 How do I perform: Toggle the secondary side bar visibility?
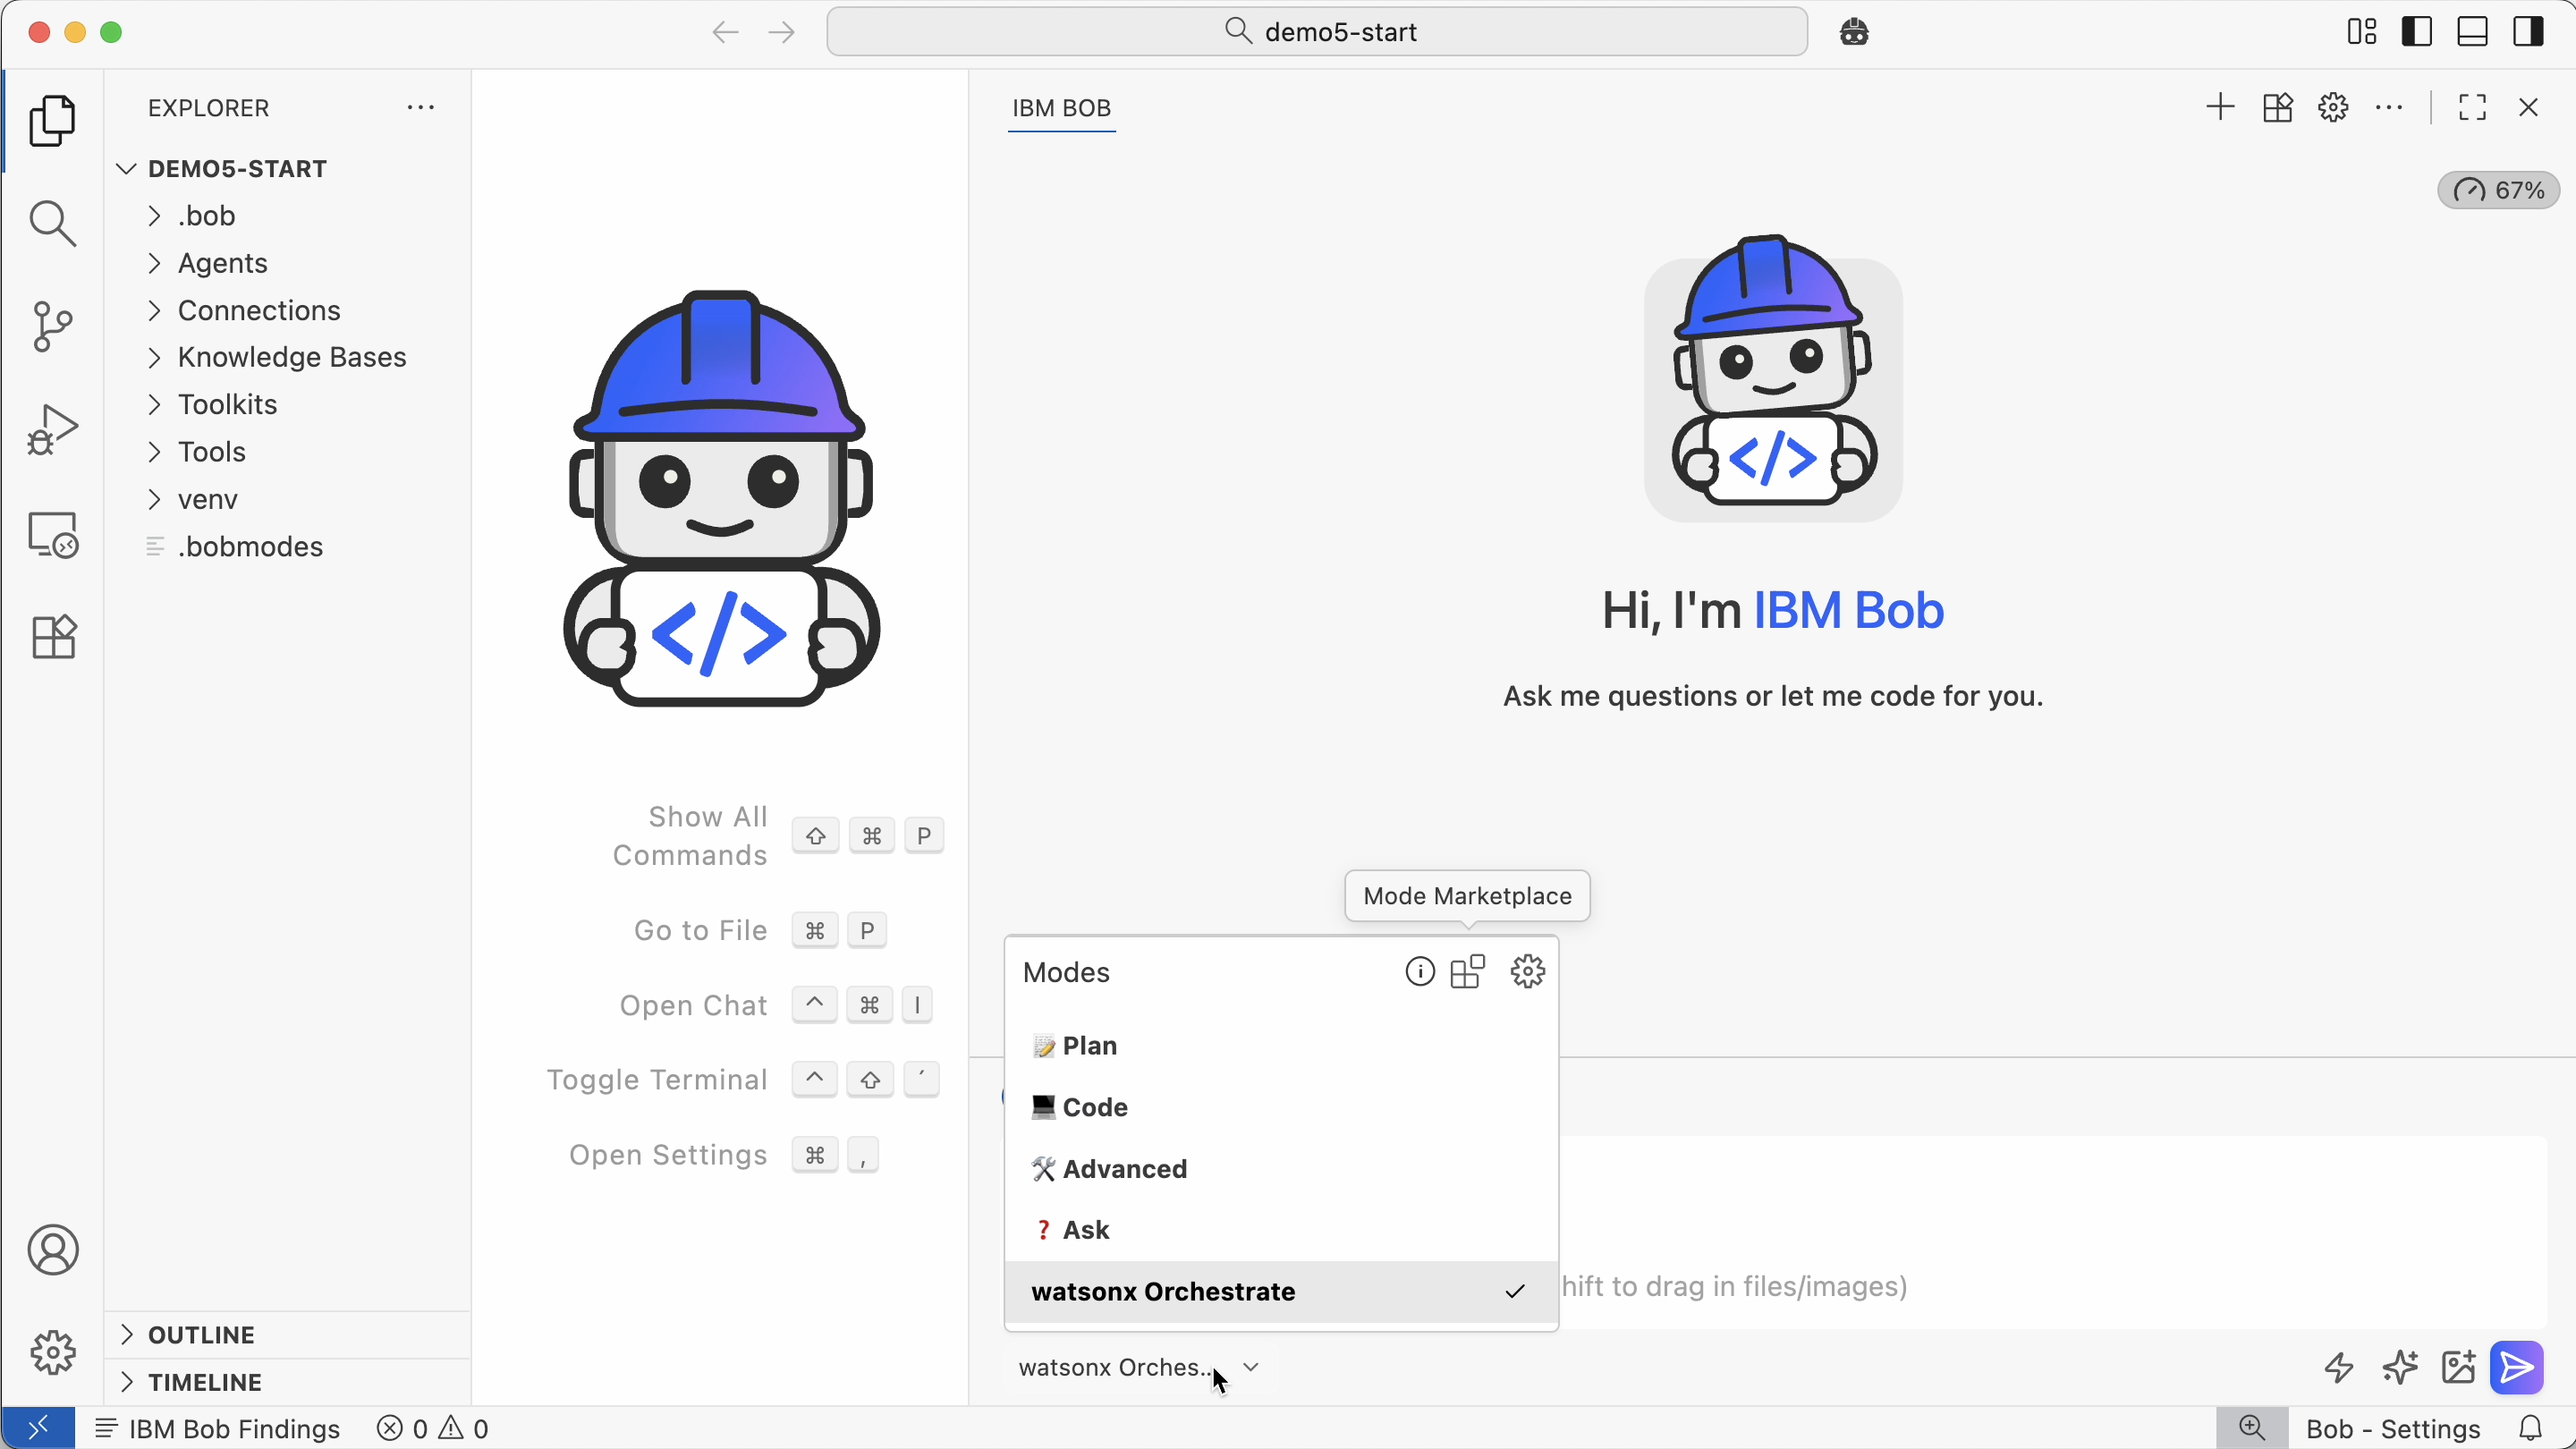click(2528, 32)
